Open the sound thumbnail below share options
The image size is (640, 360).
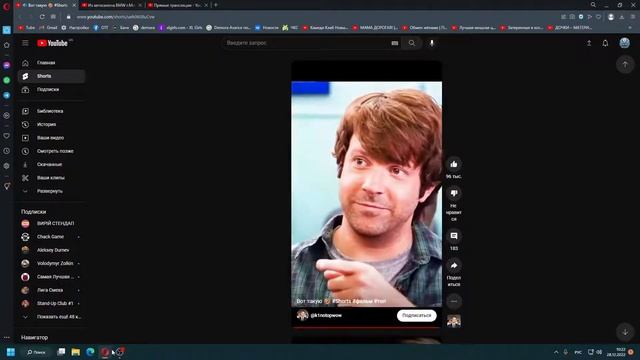point(453,321)
